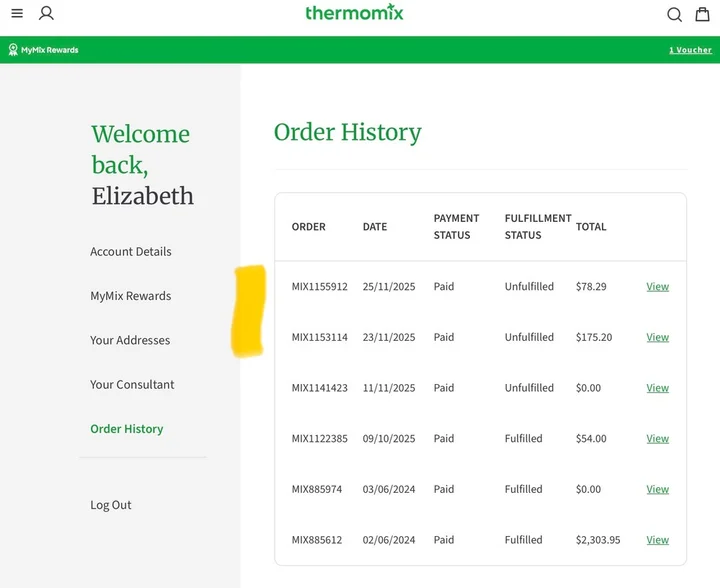Click order number MIX885612

[317, 540]
